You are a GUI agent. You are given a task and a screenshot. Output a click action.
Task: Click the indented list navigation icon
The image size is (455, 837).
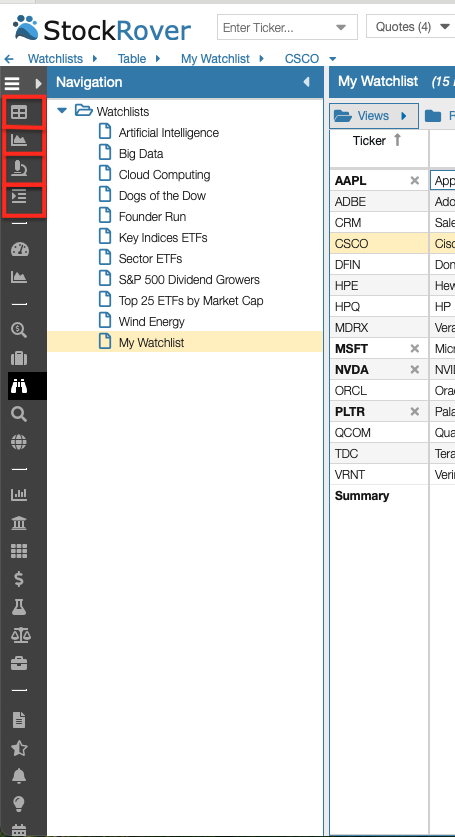[19, 197]
